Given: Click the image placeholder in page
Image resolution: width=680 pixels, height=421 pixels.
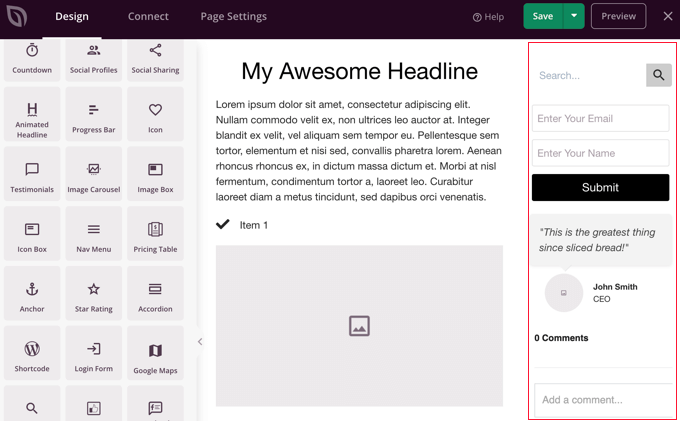Looking at the screenshot, I should 359,326.
